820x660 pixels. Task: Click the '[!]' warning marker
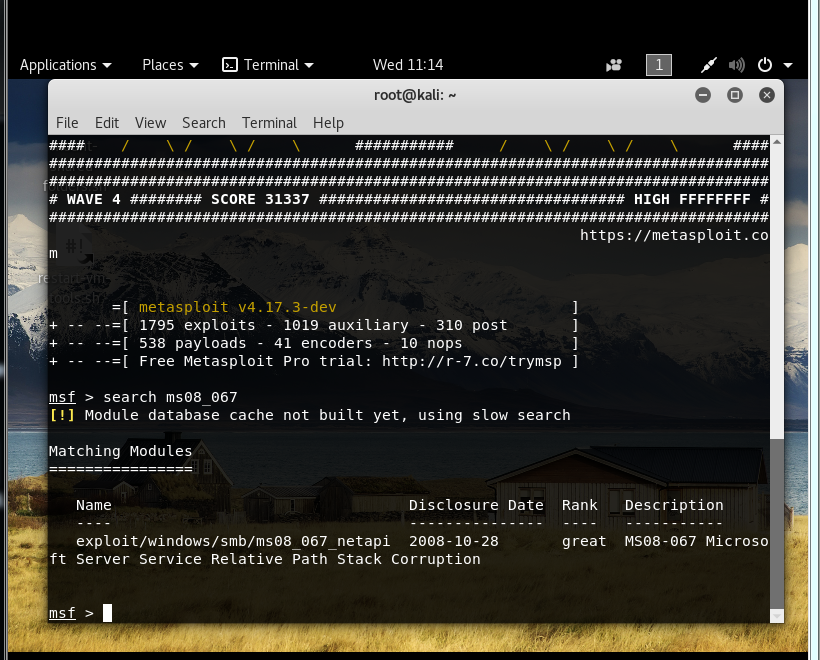62,415
